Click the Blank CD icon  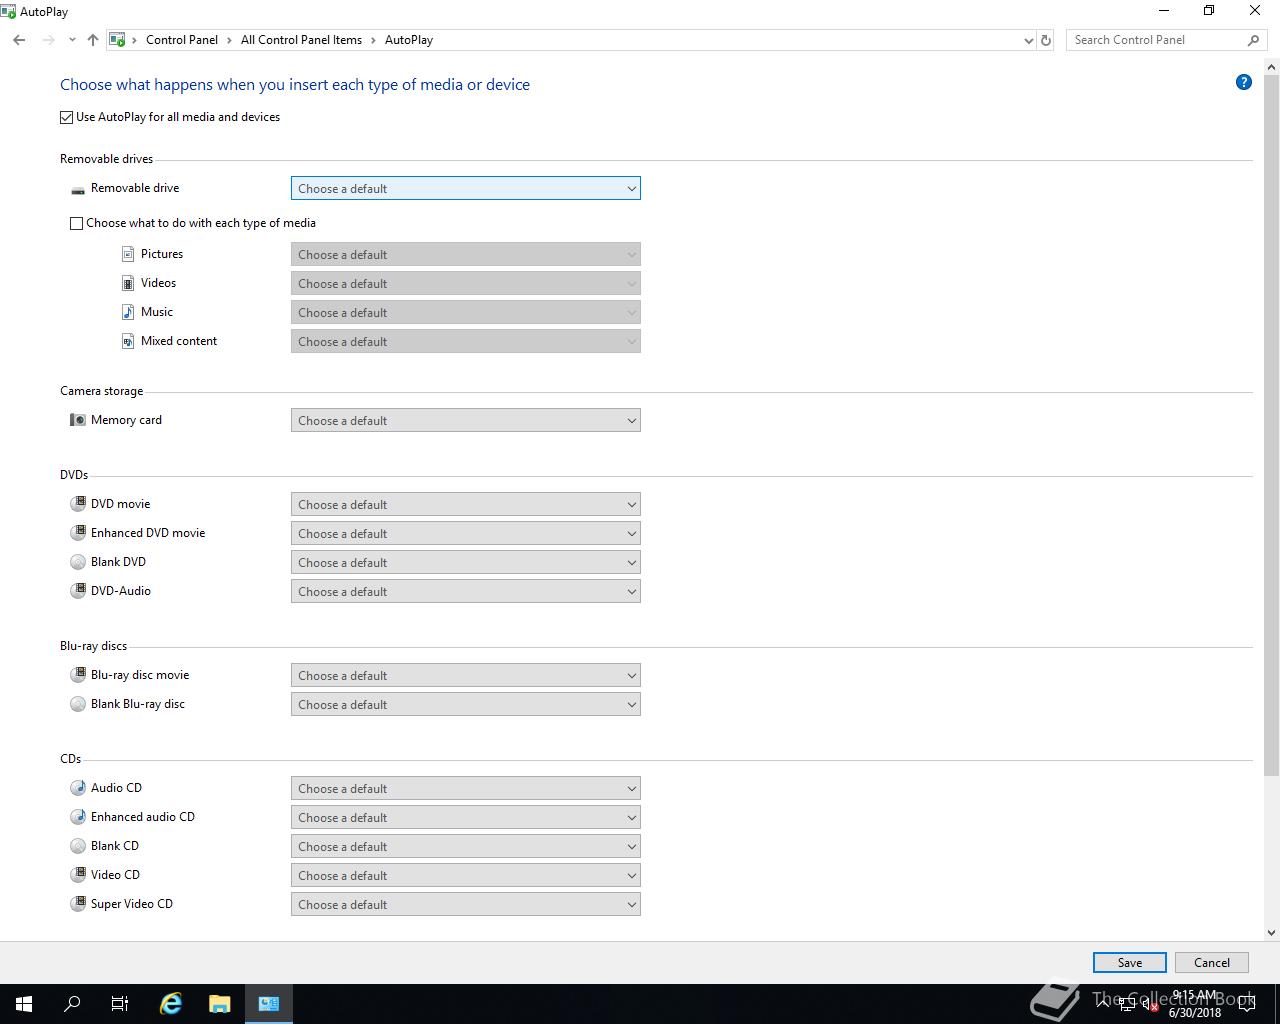pyautogui.click(x=78, y=846)
